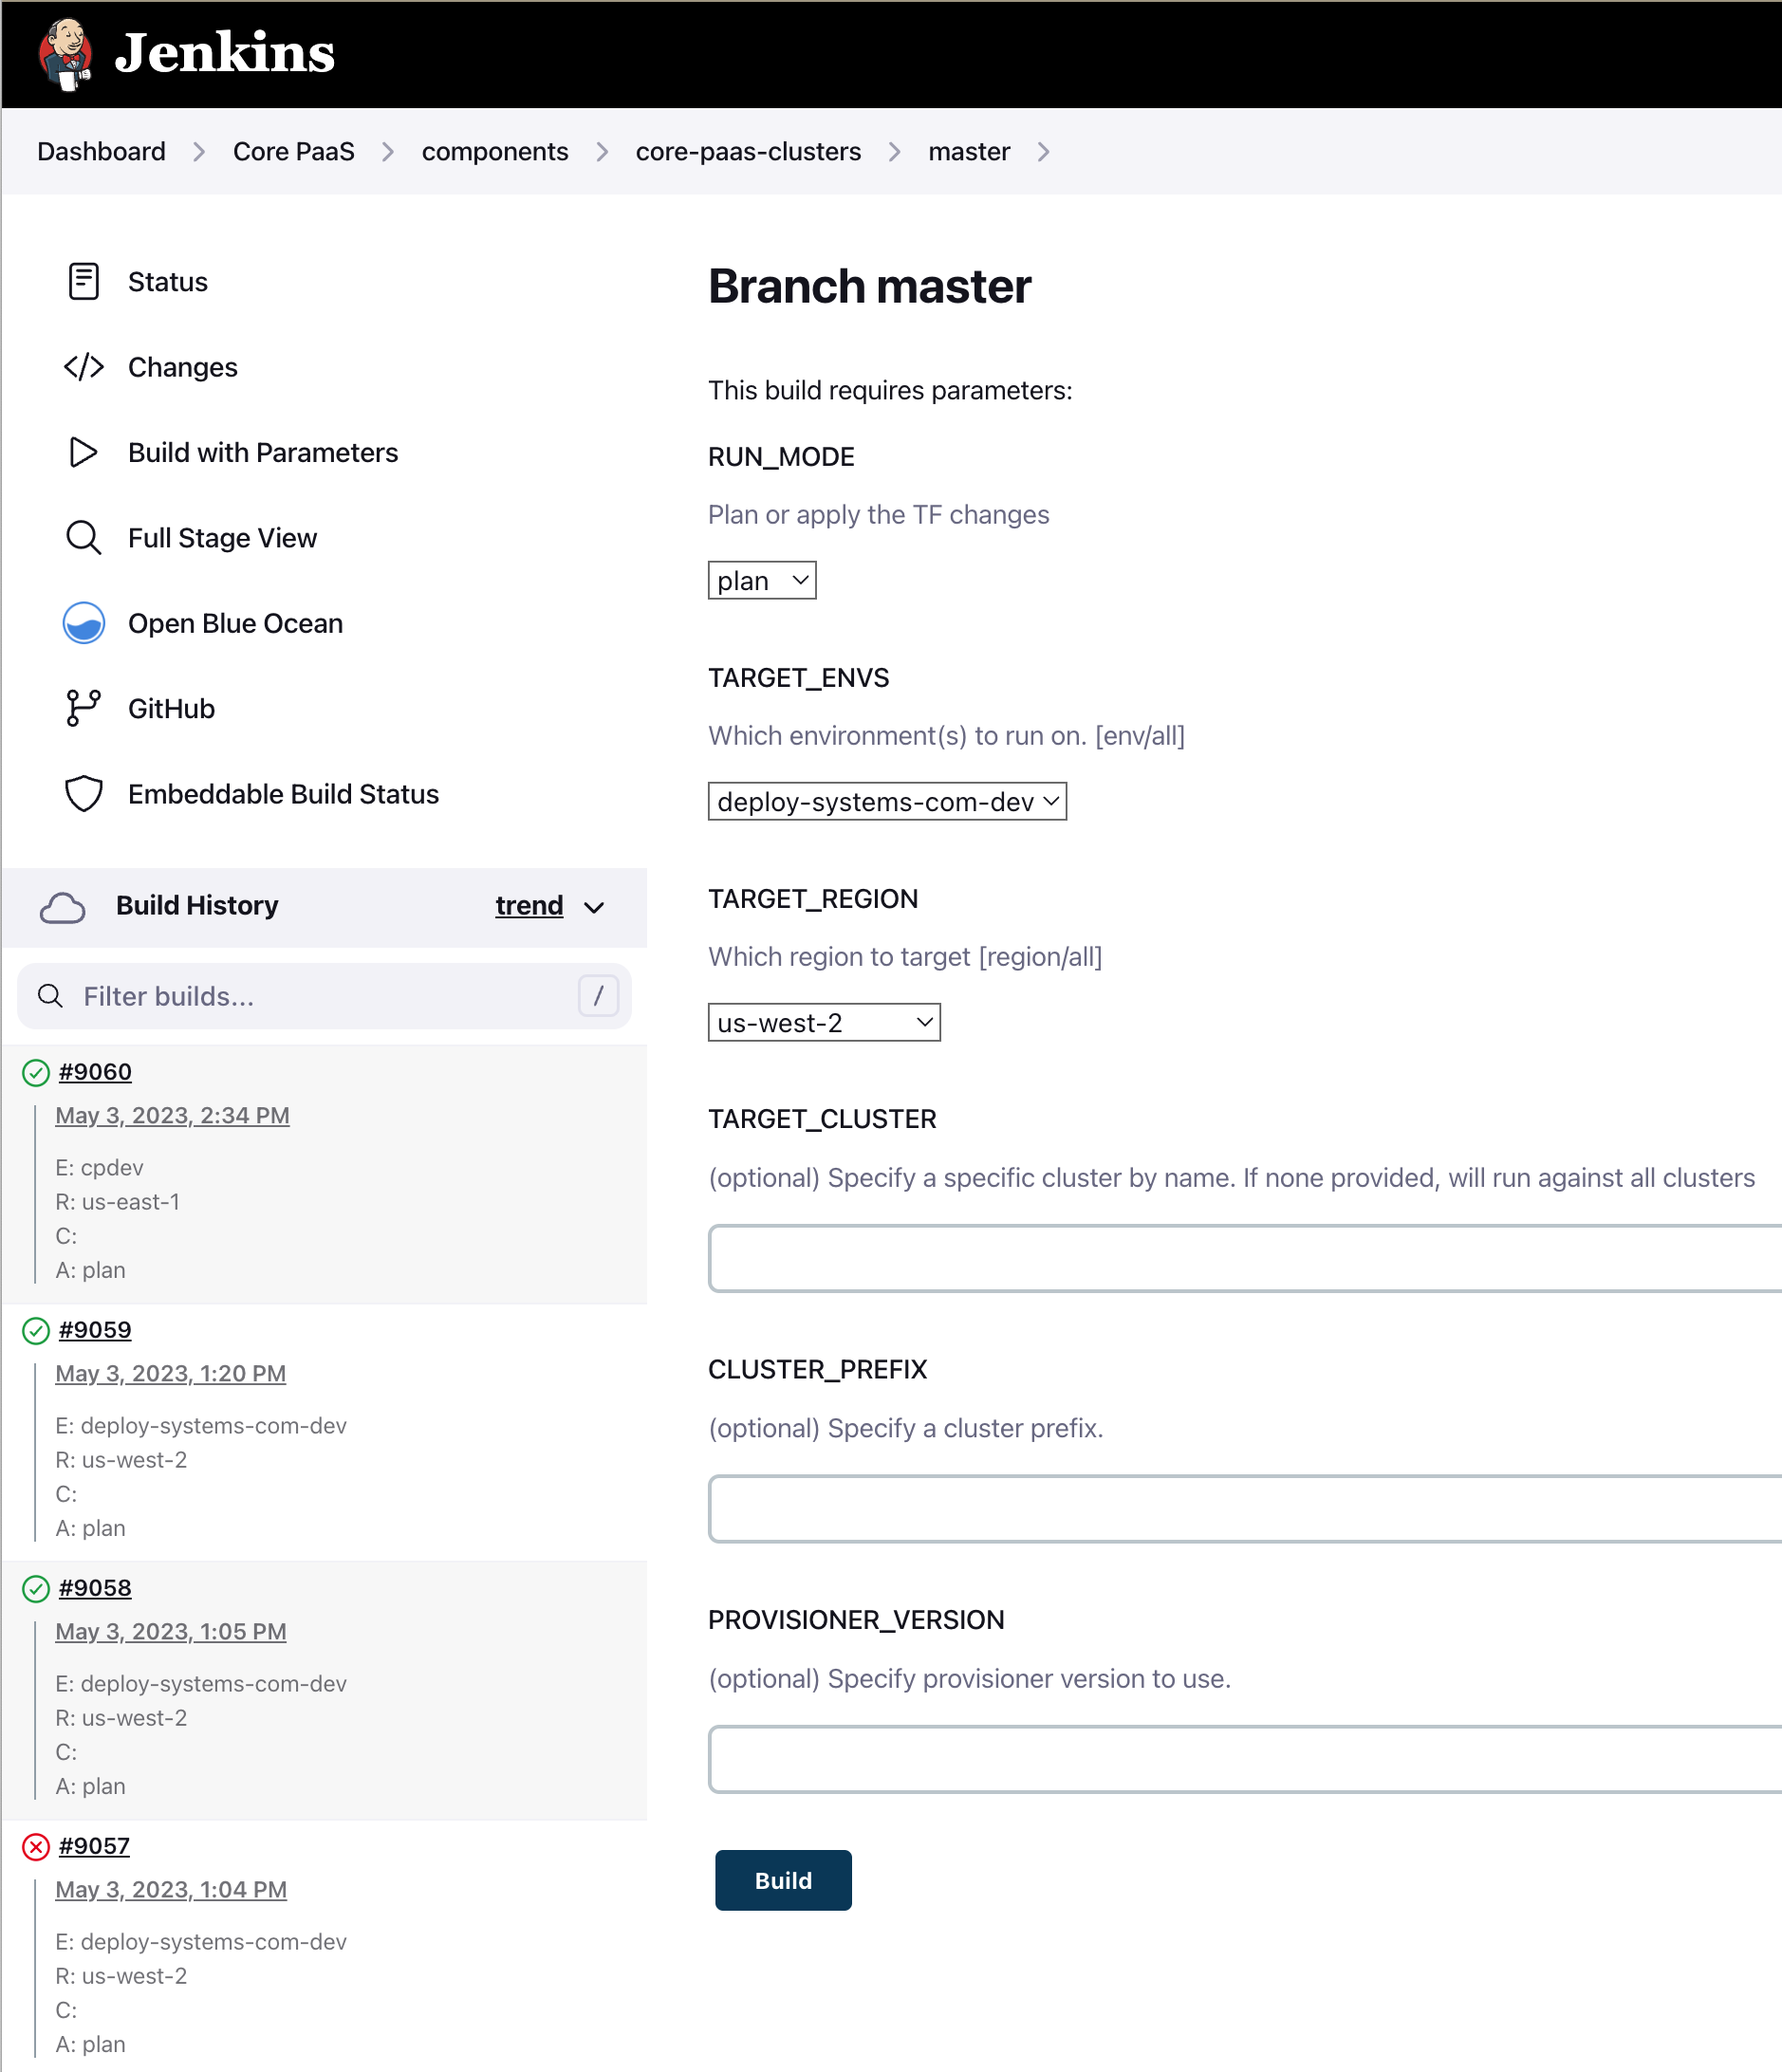Open the May 3, 2023, 2:34 PM timestamp

(172, 1116)
